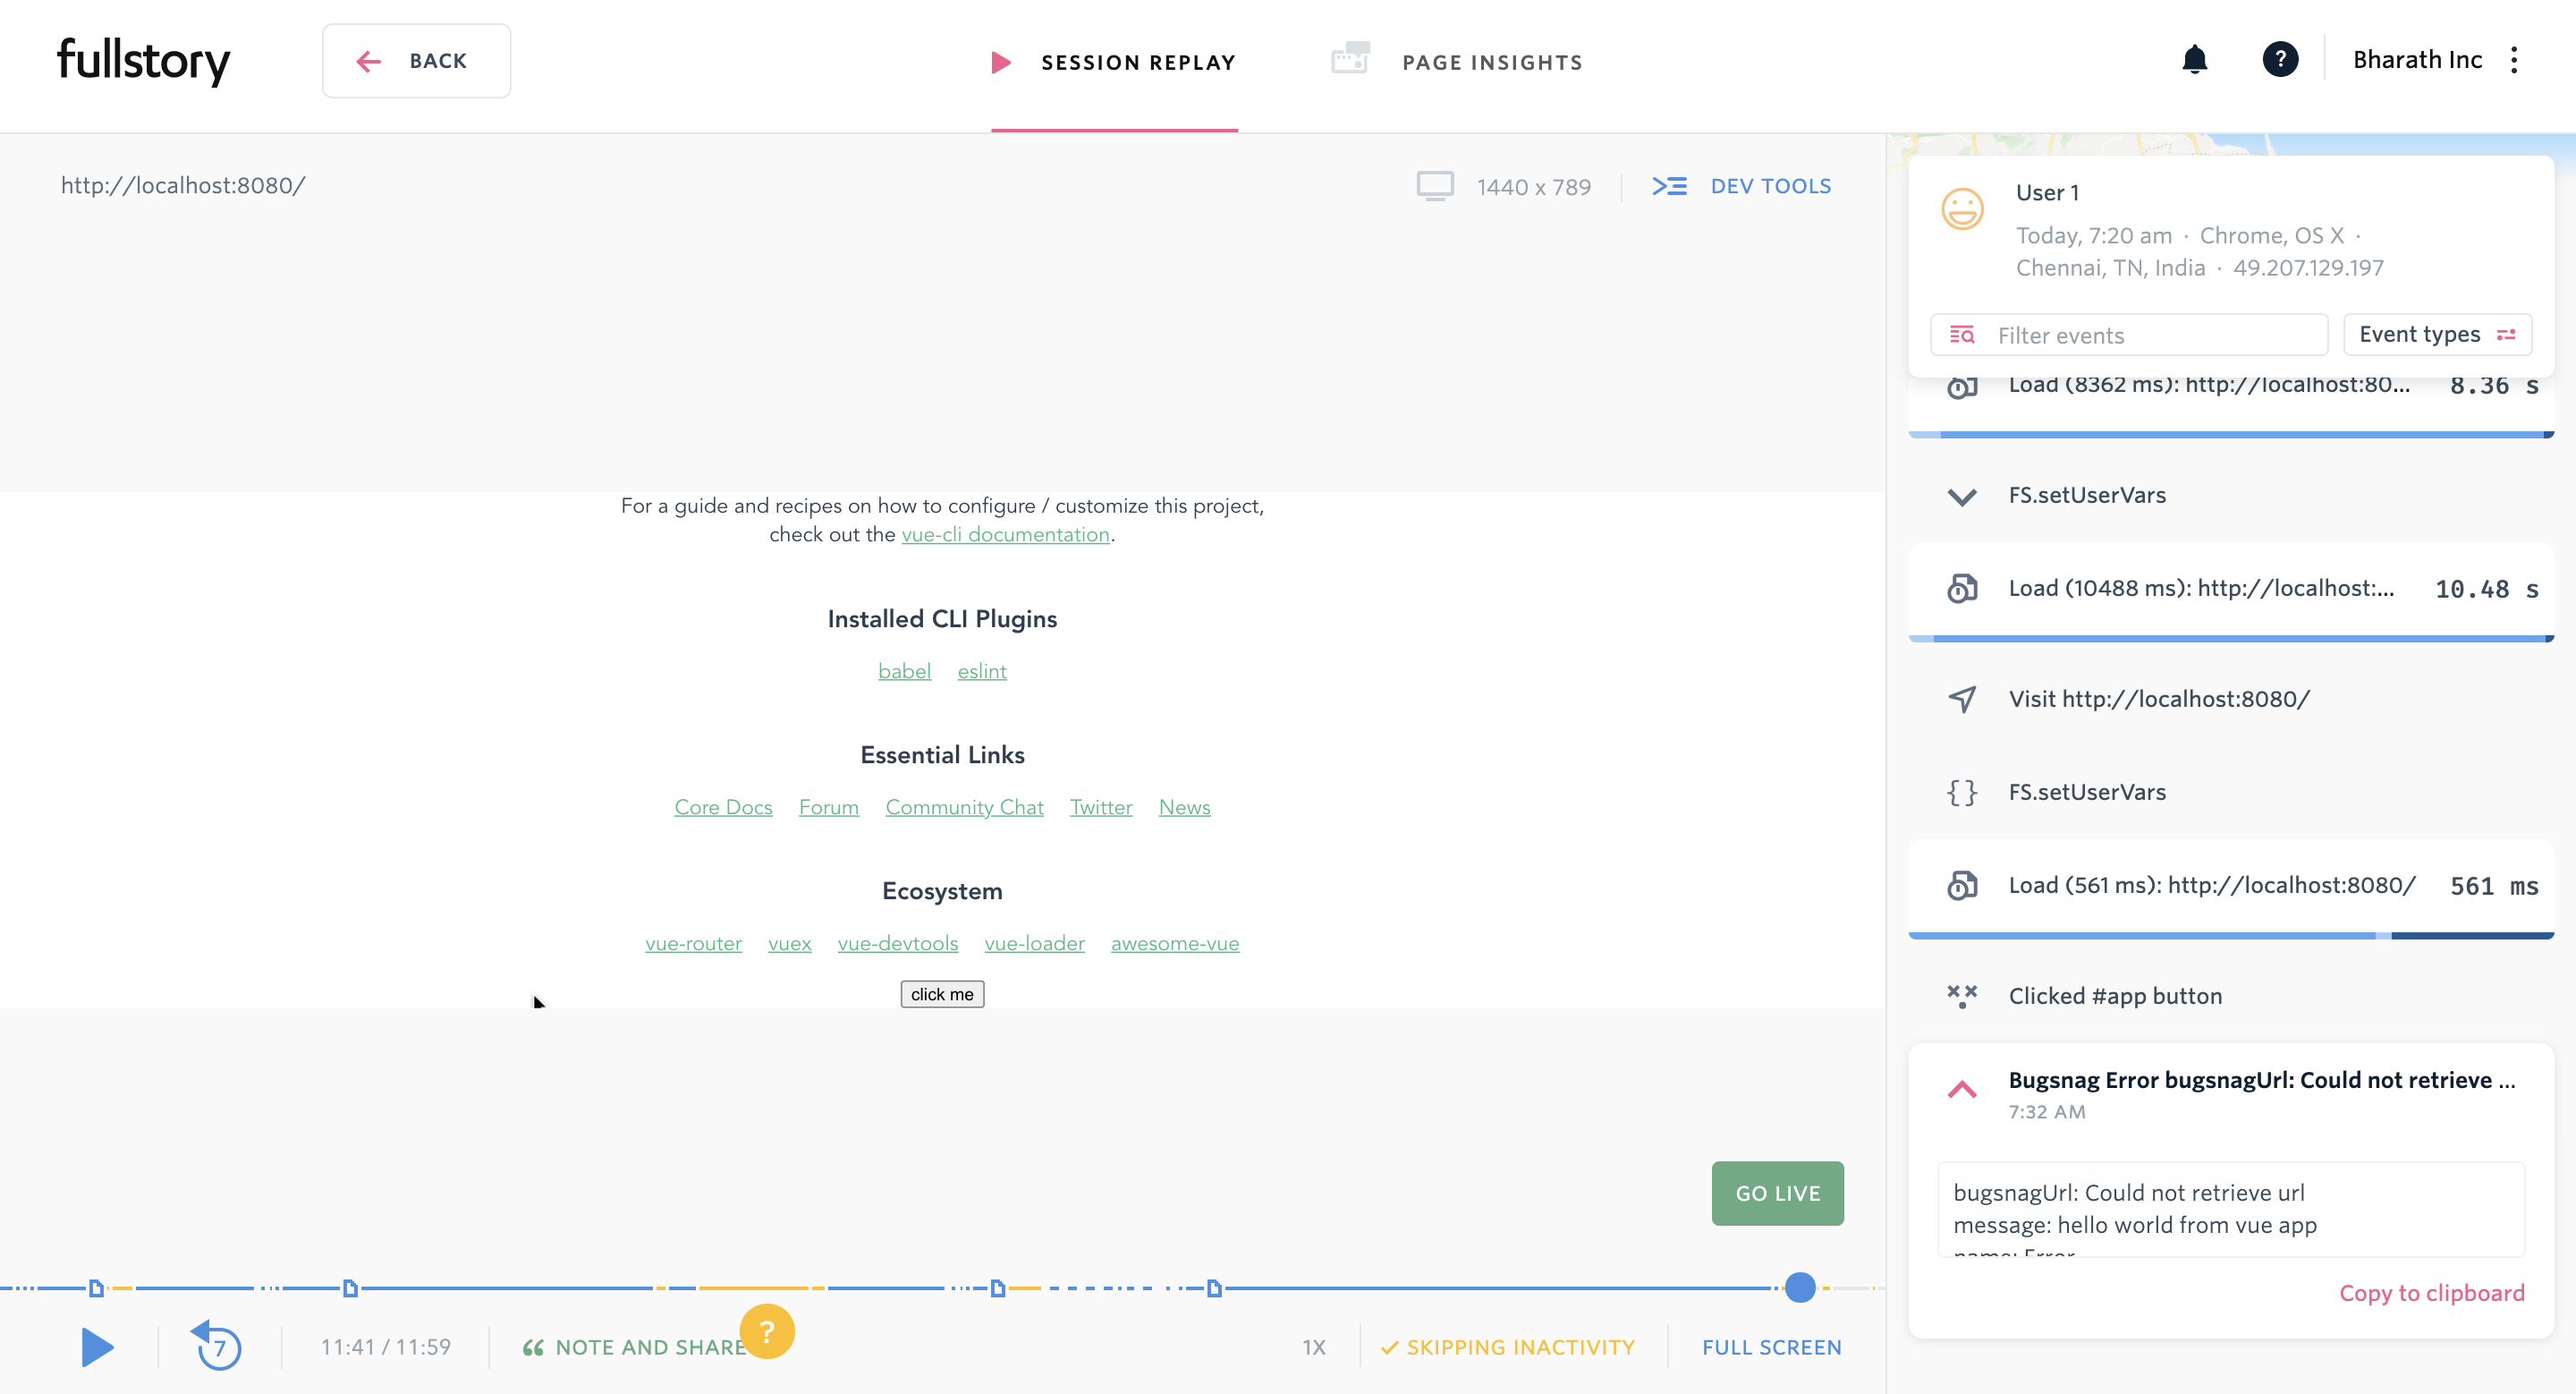Click the timeline playhead handle
This screenshot has height=1394, width=2576.
pyautogui.click(x=1800, y=1287)
